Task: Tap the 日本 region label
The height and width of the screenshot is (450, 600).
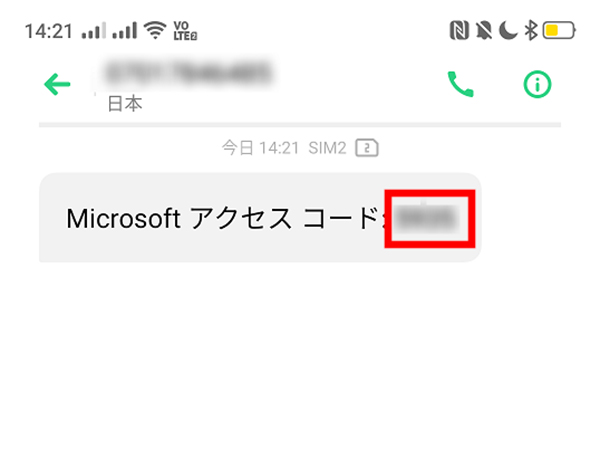Action: pos(125,104)
